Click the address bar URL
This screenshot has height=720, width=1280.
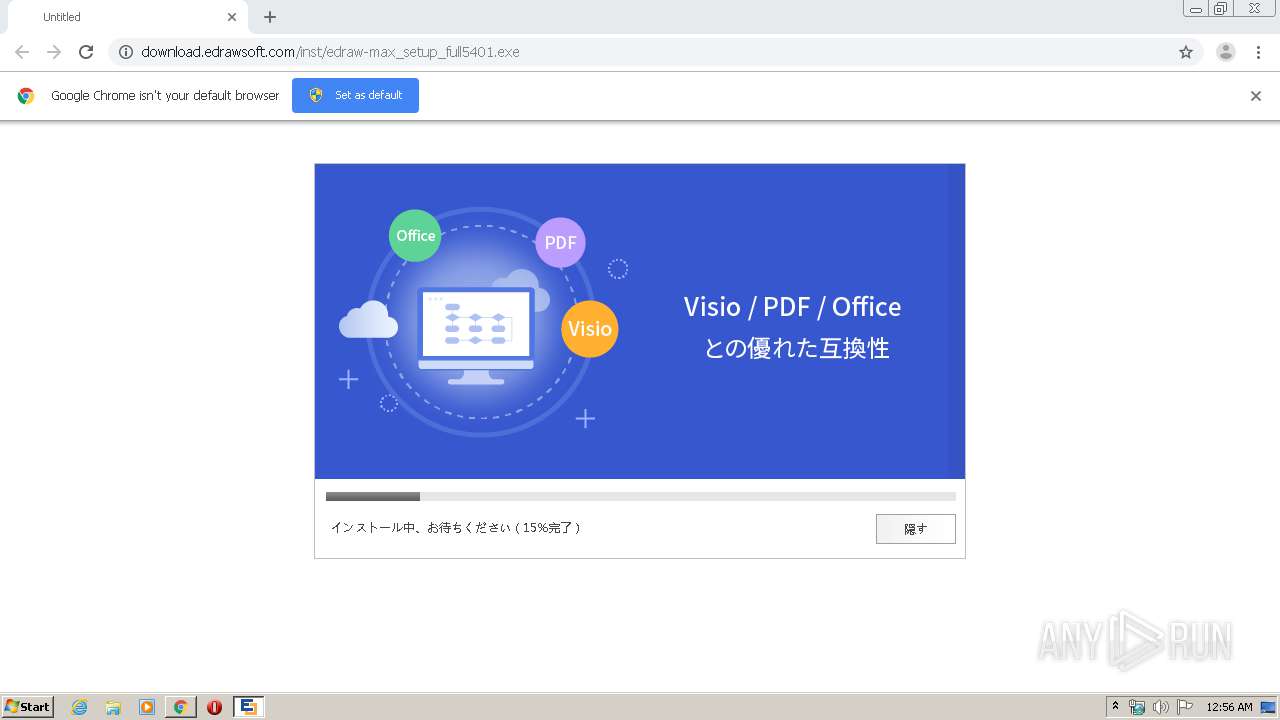point(330,52)
